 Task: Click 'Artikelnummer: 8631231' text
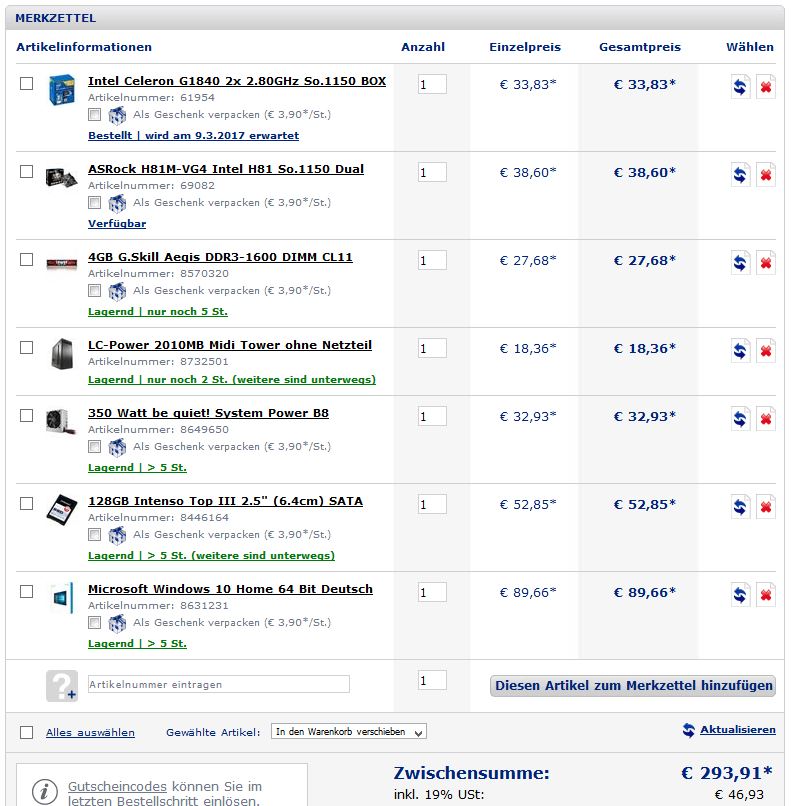coord(158,606)
